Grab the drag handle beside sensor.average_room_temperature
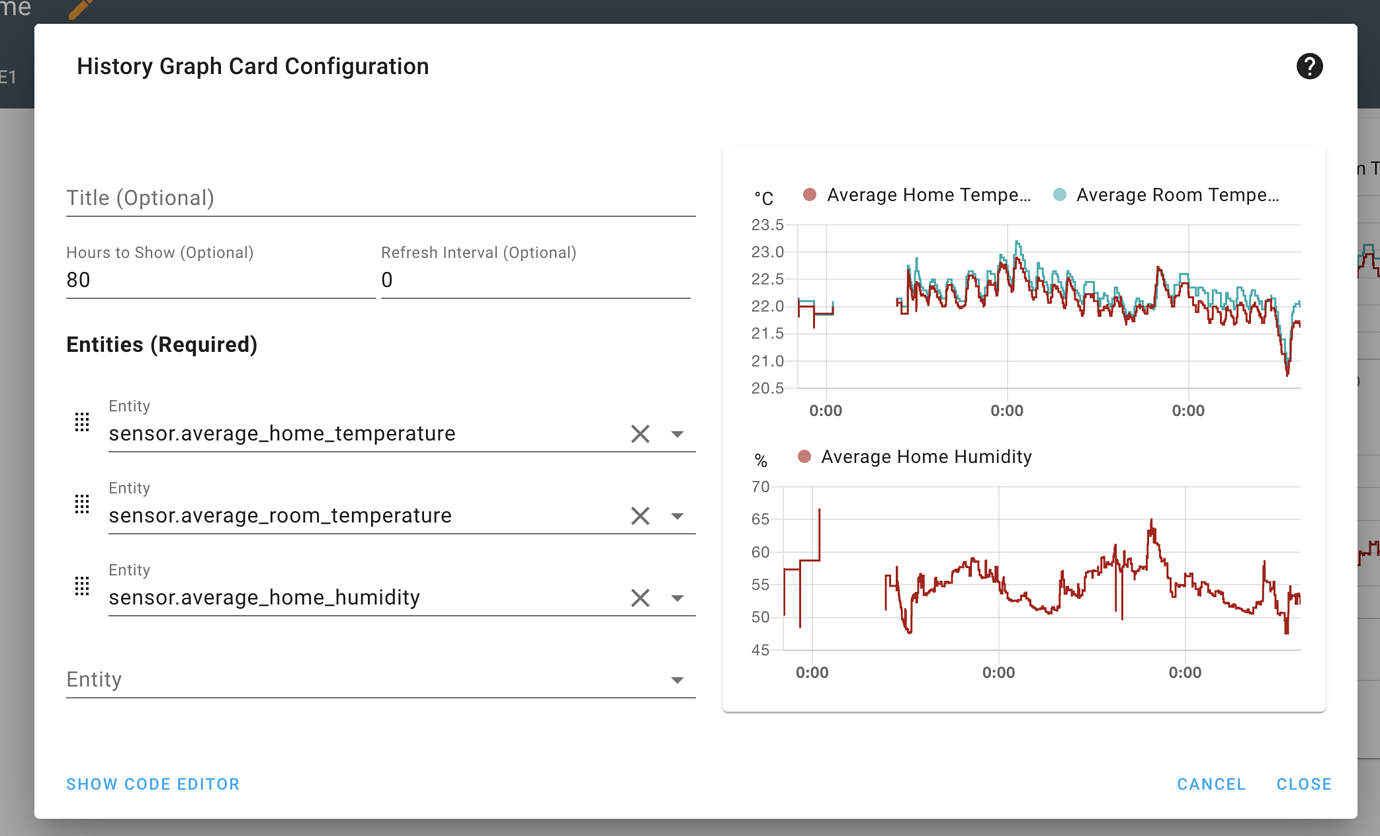1380x836 pixels. click(x=81, y=503)
